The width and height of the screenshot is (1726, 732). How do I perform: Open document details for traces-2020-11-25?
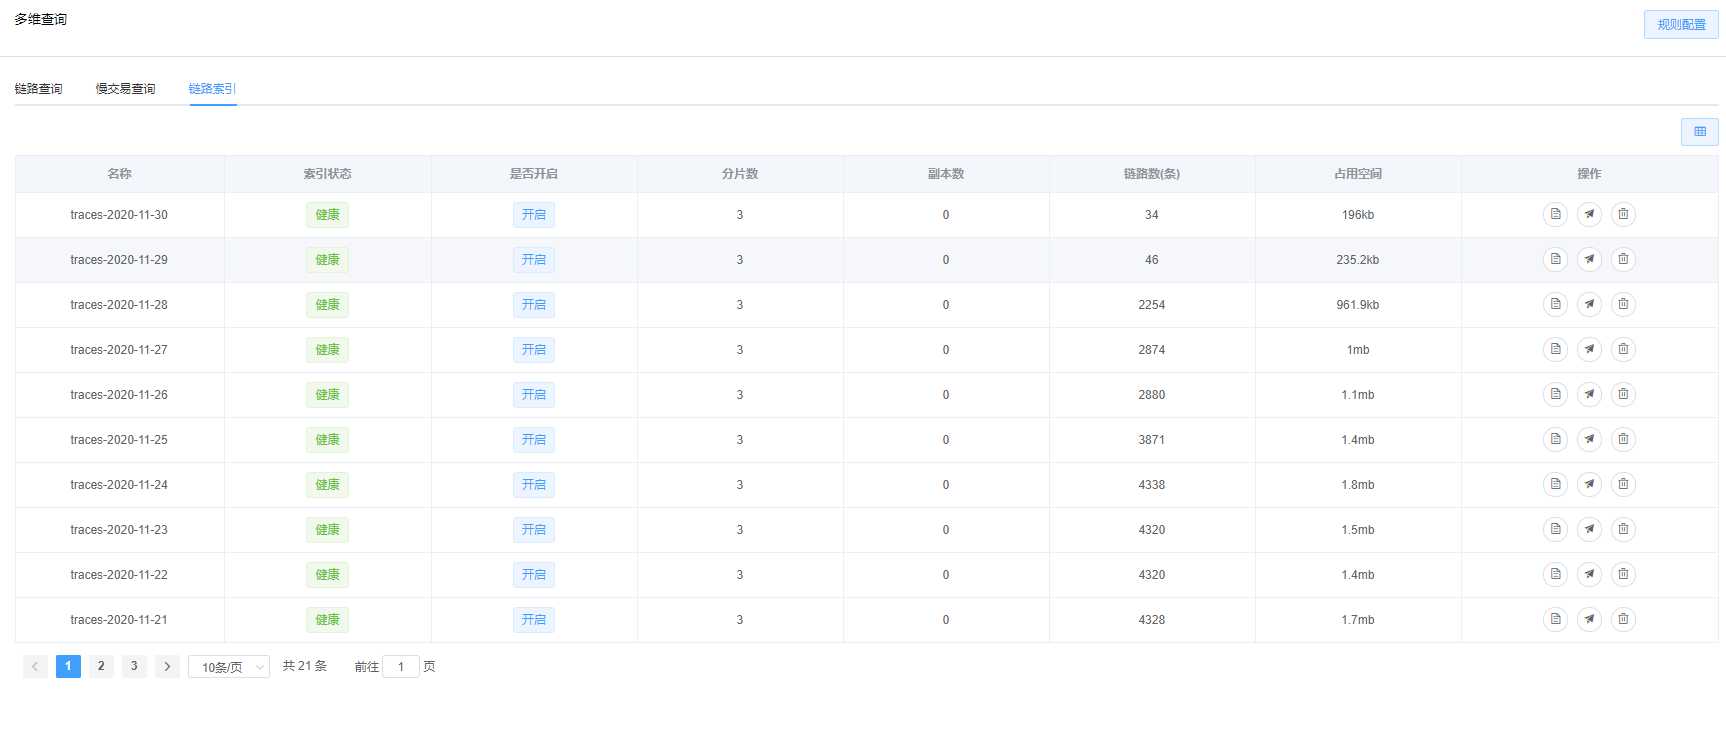point(1555,439)
